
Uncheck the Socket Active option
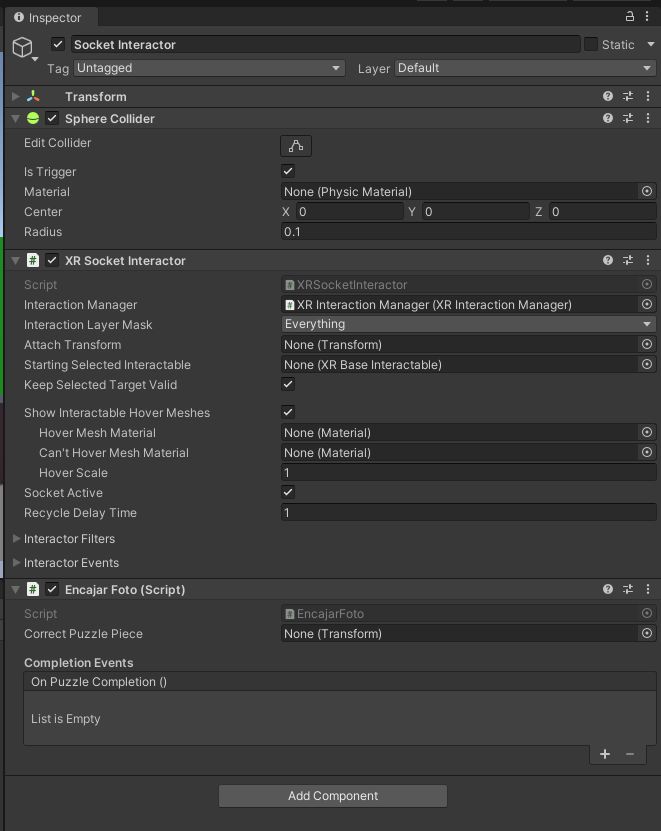click(x=287, y=492)
